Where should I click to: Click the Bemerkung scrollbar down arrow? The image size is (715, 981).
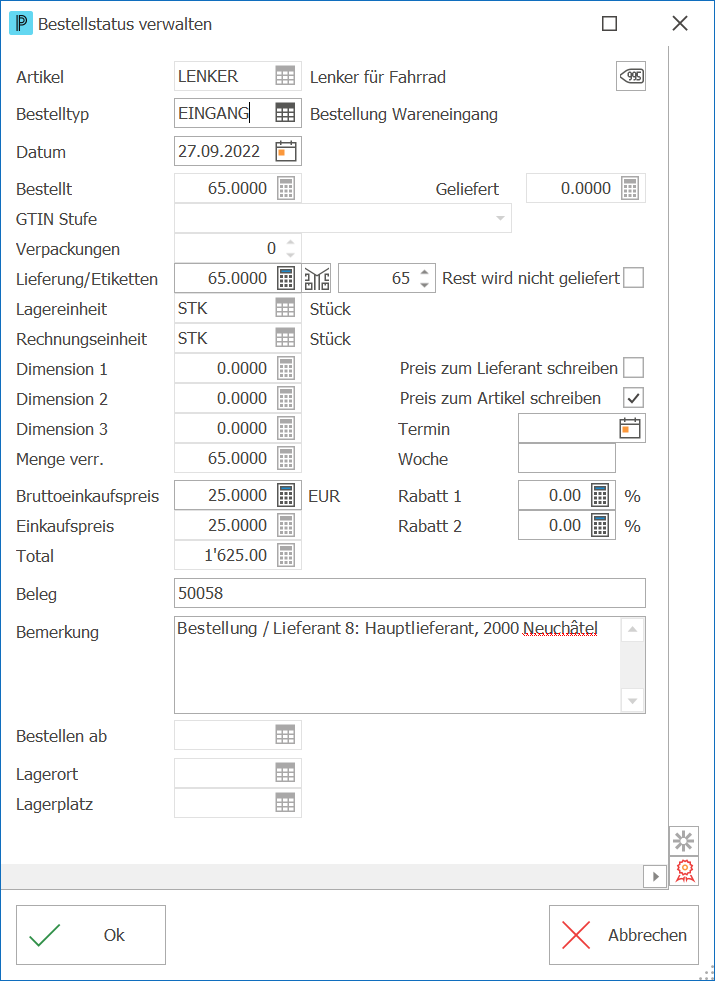(632, 701)
